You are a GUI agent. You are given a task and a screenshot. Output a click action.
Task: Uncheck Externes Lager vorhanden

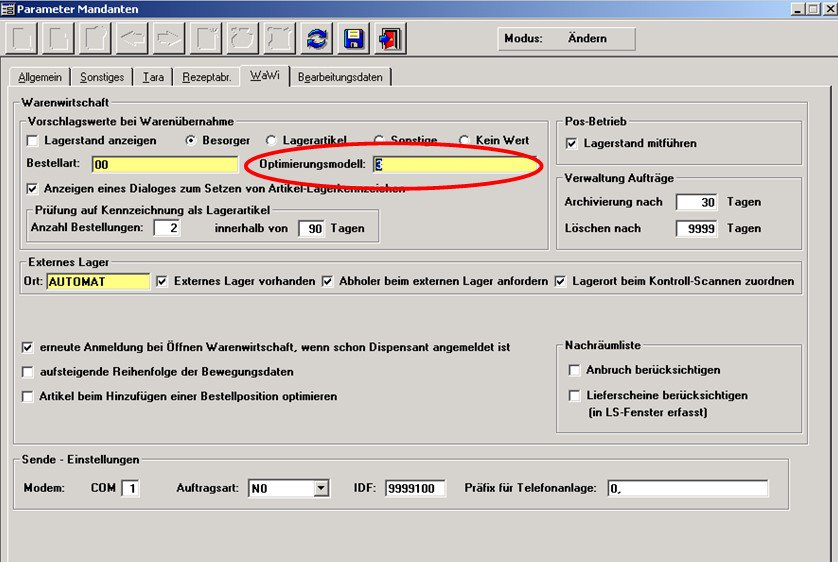pyautogui.click(x=163, y=282)
